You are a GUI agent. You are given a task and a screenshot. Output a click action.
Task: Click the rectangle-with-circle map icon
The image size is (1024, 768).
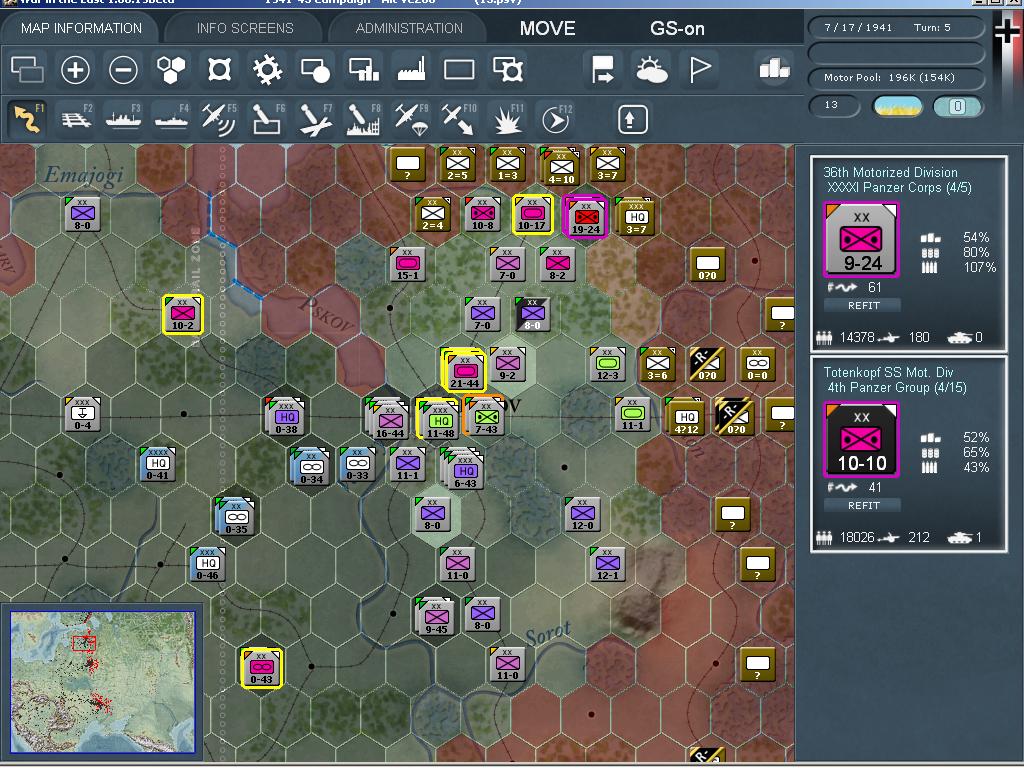(x=315, y=69)
